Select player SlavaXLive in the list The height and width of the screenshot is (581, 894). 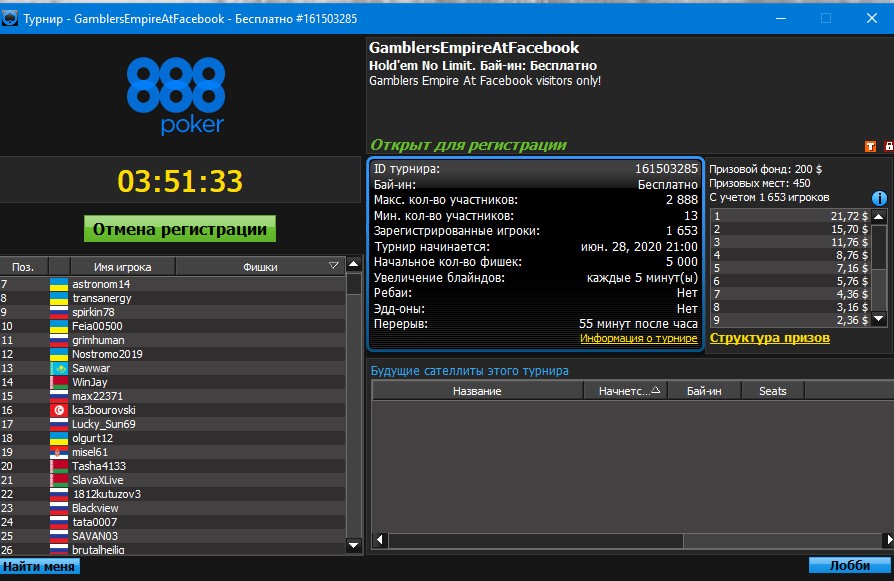(173, 480)
